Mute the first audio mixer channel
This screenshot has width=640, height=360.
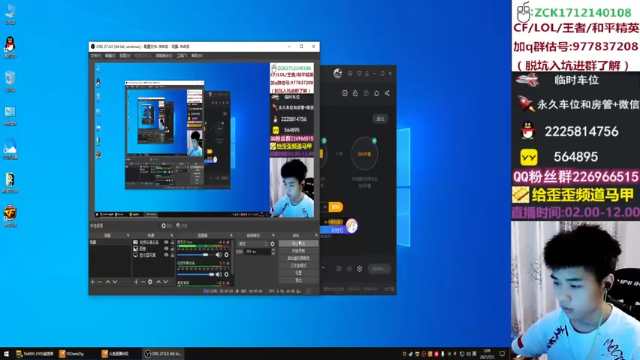[x=219, y=255]
